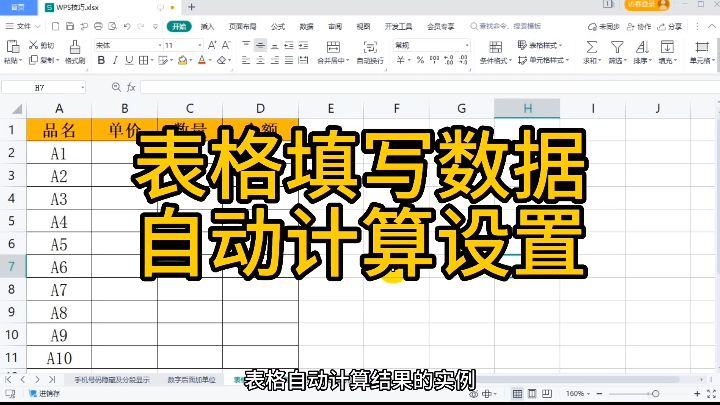Click the zoom in plus button
The image size is (720, 405).
pyautogui.click(x=697, y=394)
